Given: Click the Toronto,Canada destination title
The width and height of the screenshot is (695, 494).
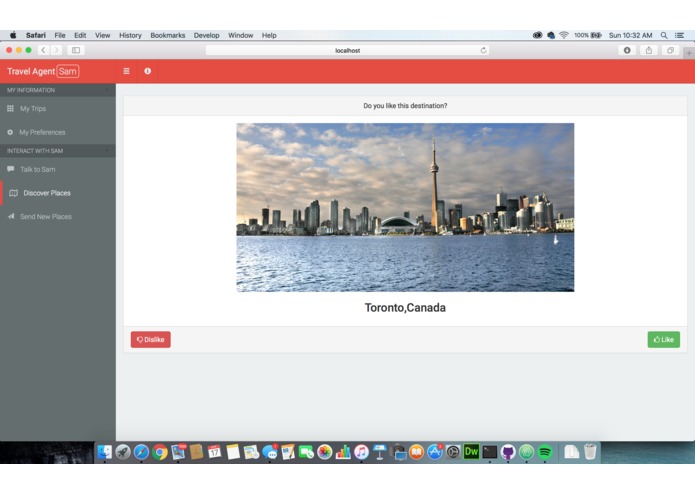Looking at the screenshot, I should (x=405, y=307).
